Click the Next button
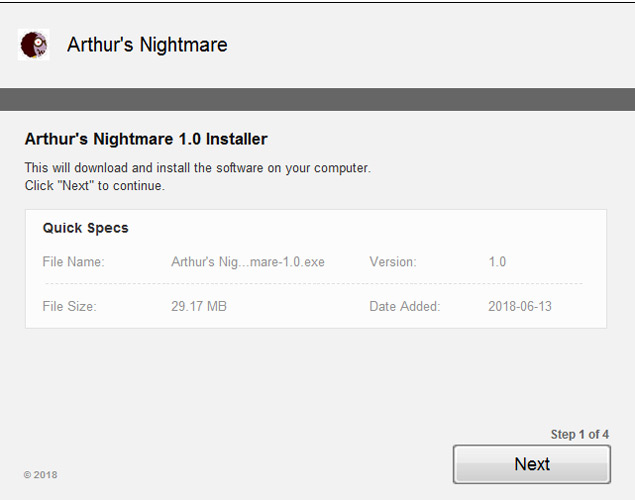Screen dimensions: 635x500 tap(532, 464)
